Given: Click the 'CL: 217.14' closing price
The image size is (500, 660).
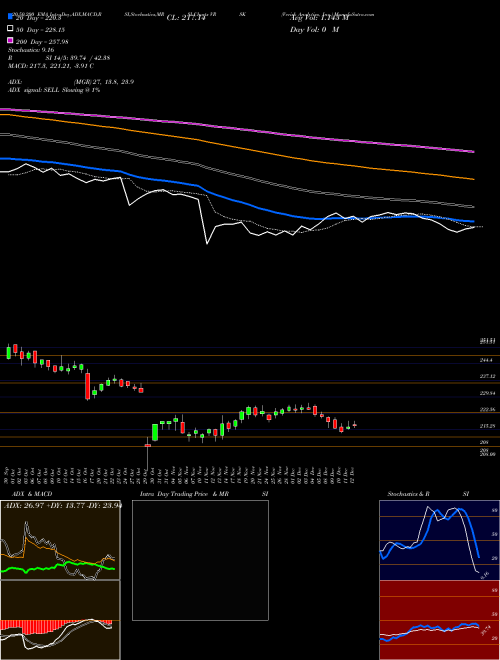Looking at the screenshot, I should click(x=186, y=18).
